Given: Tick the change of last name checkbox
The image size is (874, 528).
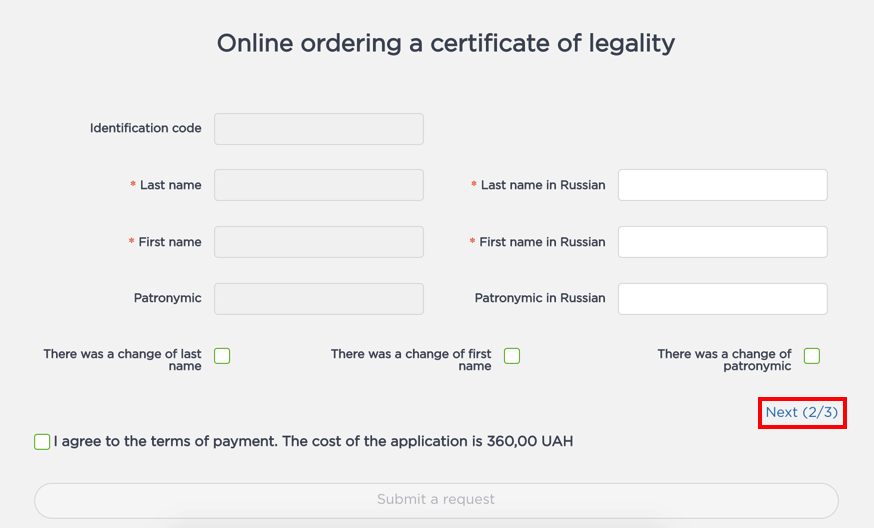Looking at the screenshot, I should tap(222, 356).
